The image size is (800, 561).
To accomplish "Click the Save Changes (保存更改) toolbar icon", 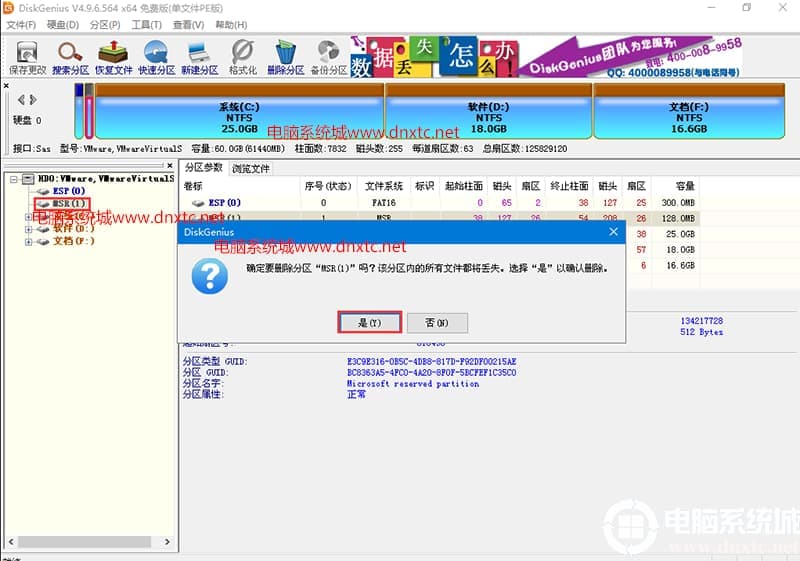I will (27, 58).
